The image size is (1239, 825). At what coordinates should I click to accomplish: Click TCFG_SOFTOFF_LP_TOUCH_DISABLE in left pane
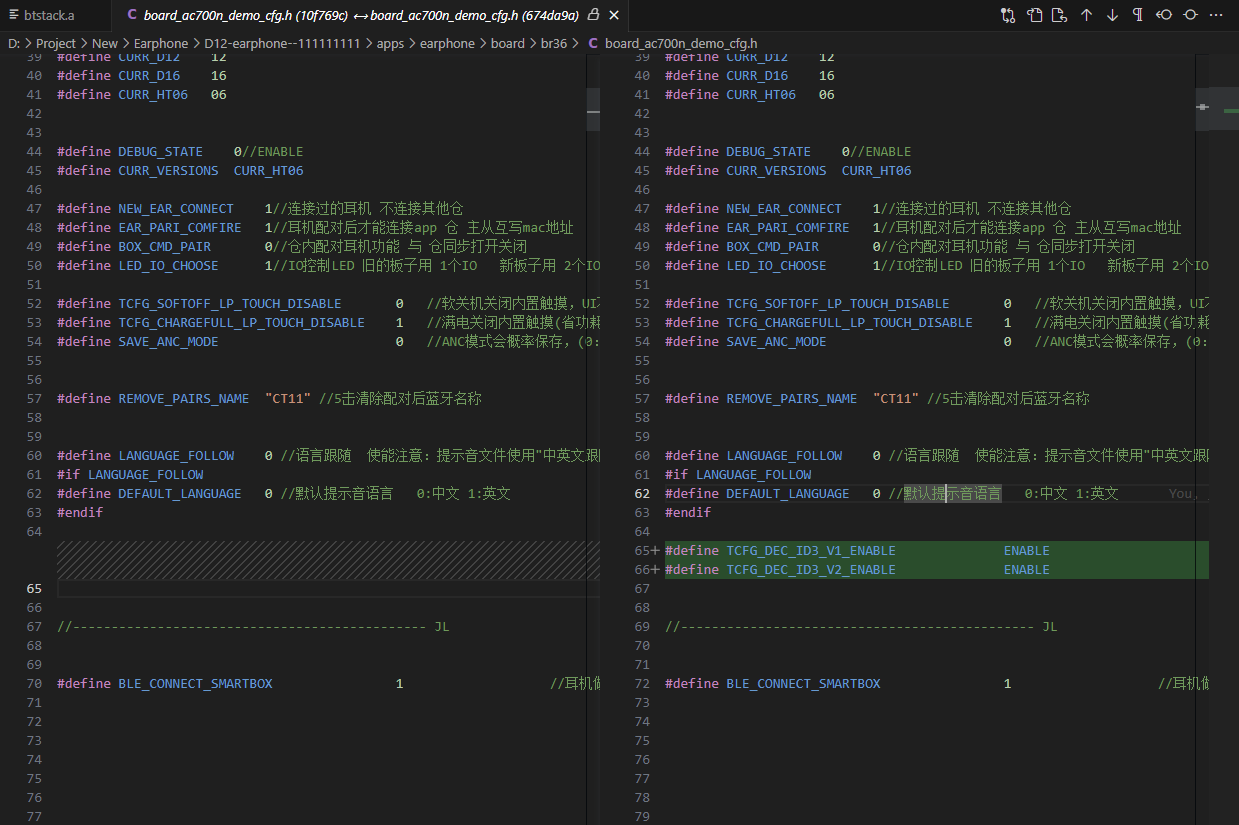(x=230, y=304)
